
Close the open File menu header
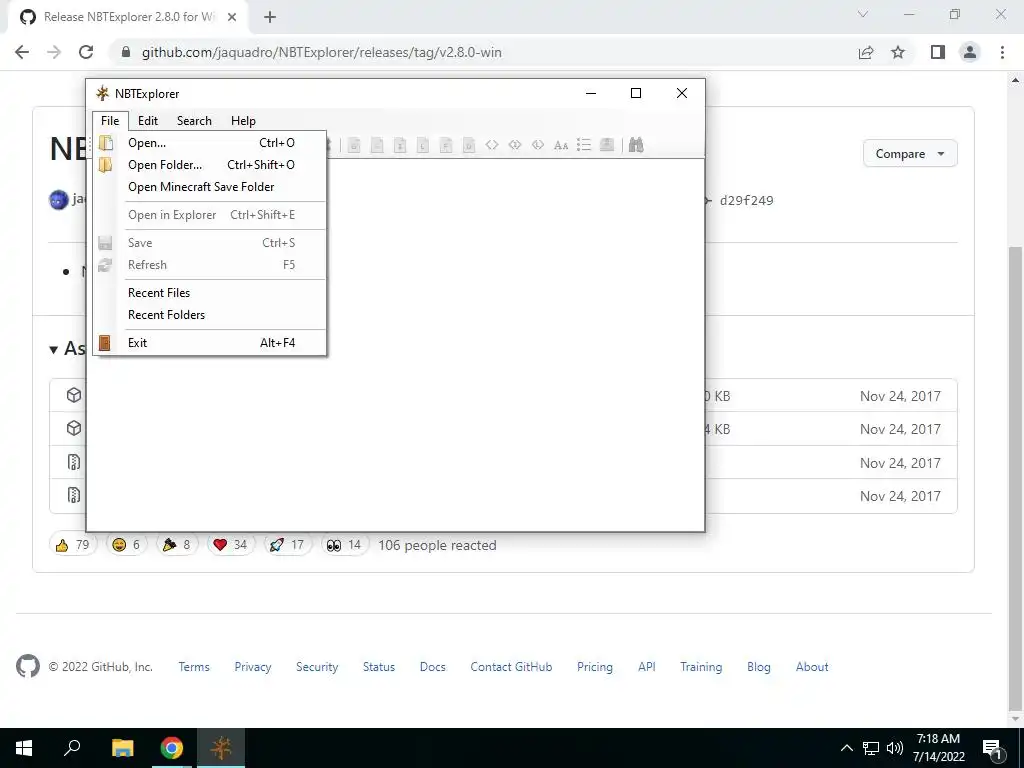point(110,121)
